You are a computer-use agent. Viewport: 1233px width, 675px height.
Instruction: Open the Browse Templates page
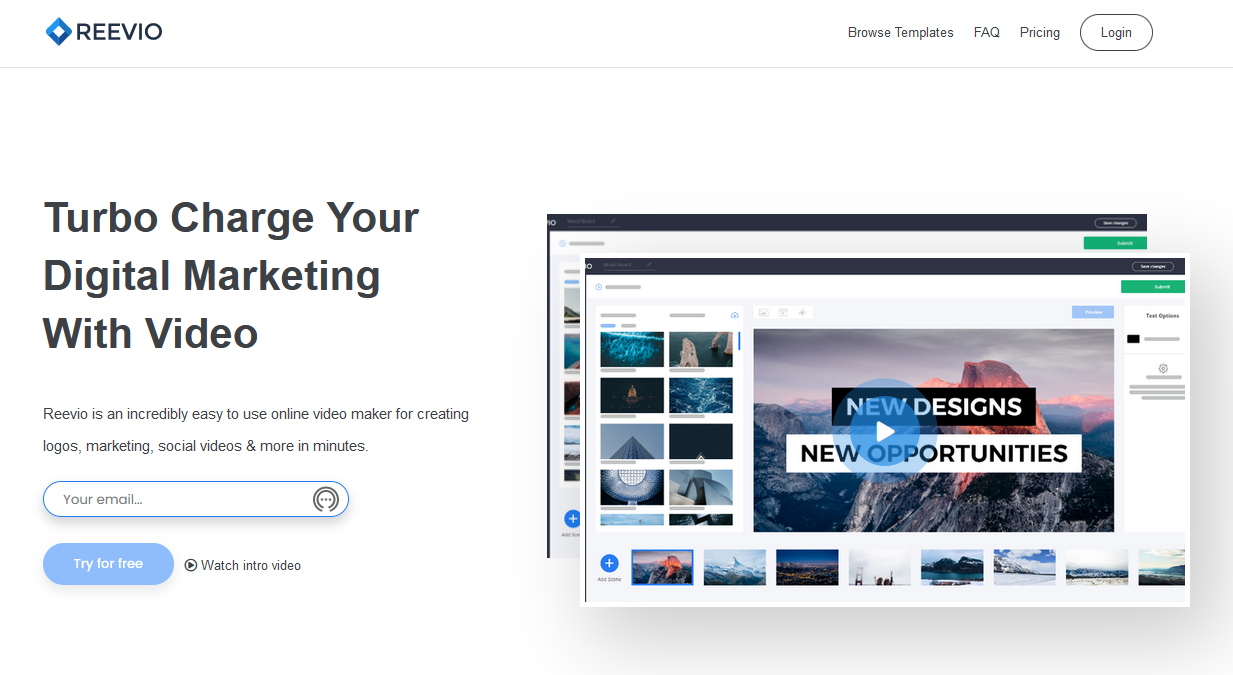900,33
